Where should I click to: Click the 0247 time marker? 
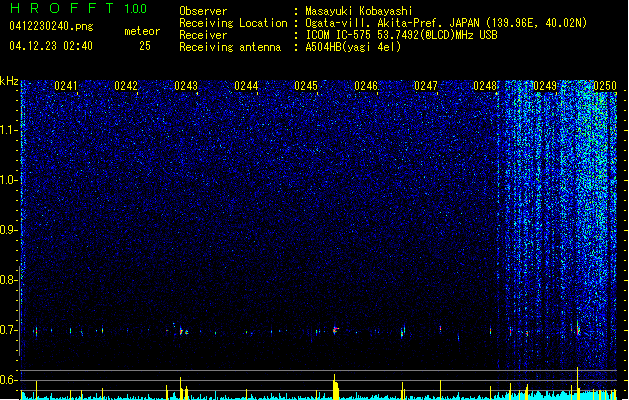click(426, 86)
